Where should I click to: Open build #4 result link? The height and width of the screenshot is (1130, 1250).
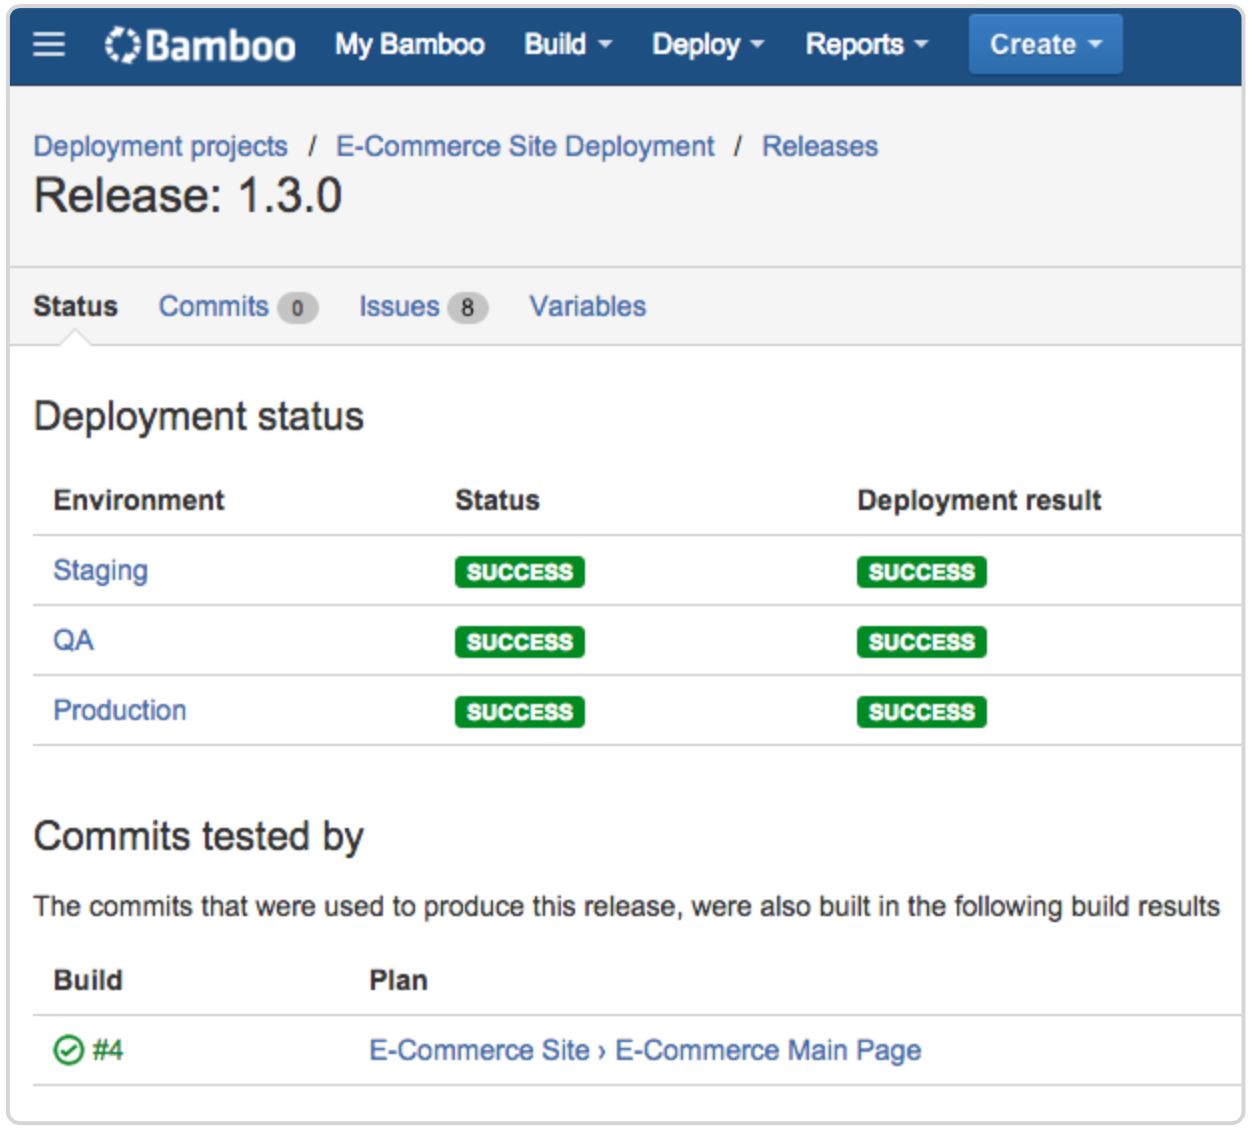(107, 1050)
